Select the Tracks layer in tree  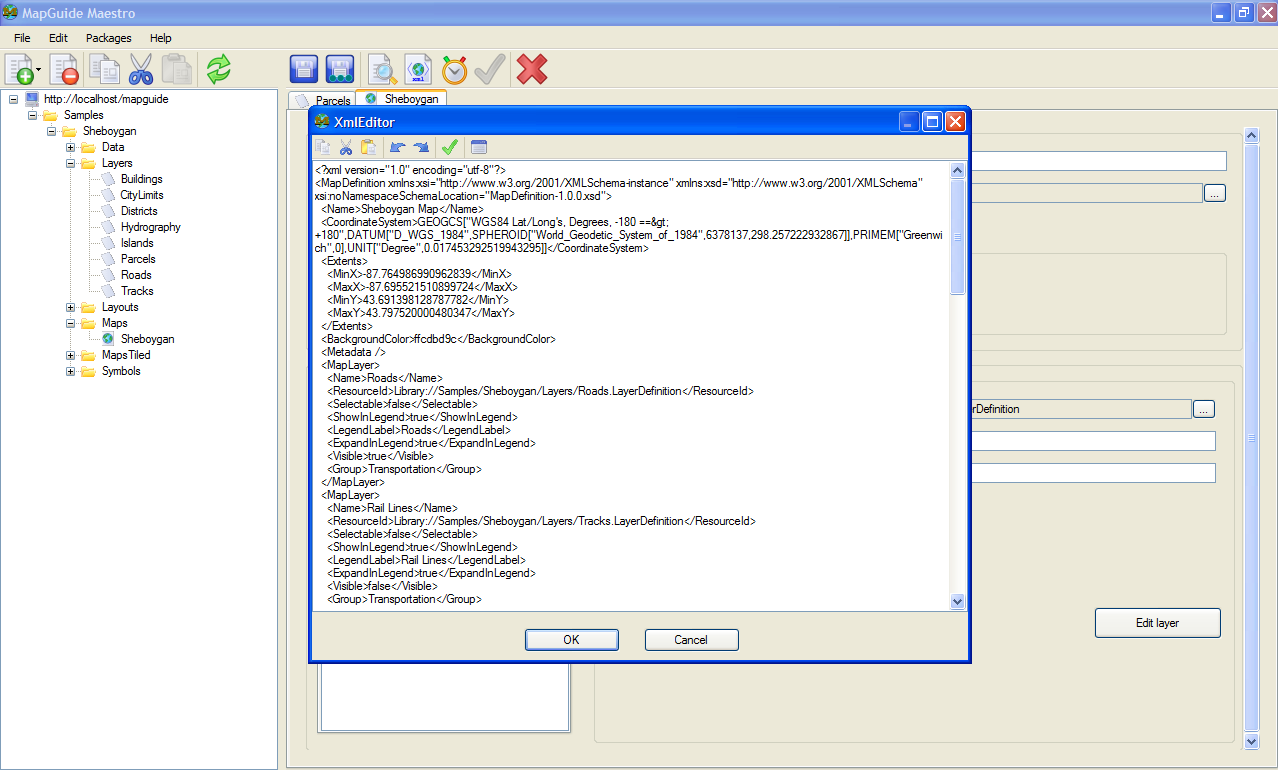137,291
